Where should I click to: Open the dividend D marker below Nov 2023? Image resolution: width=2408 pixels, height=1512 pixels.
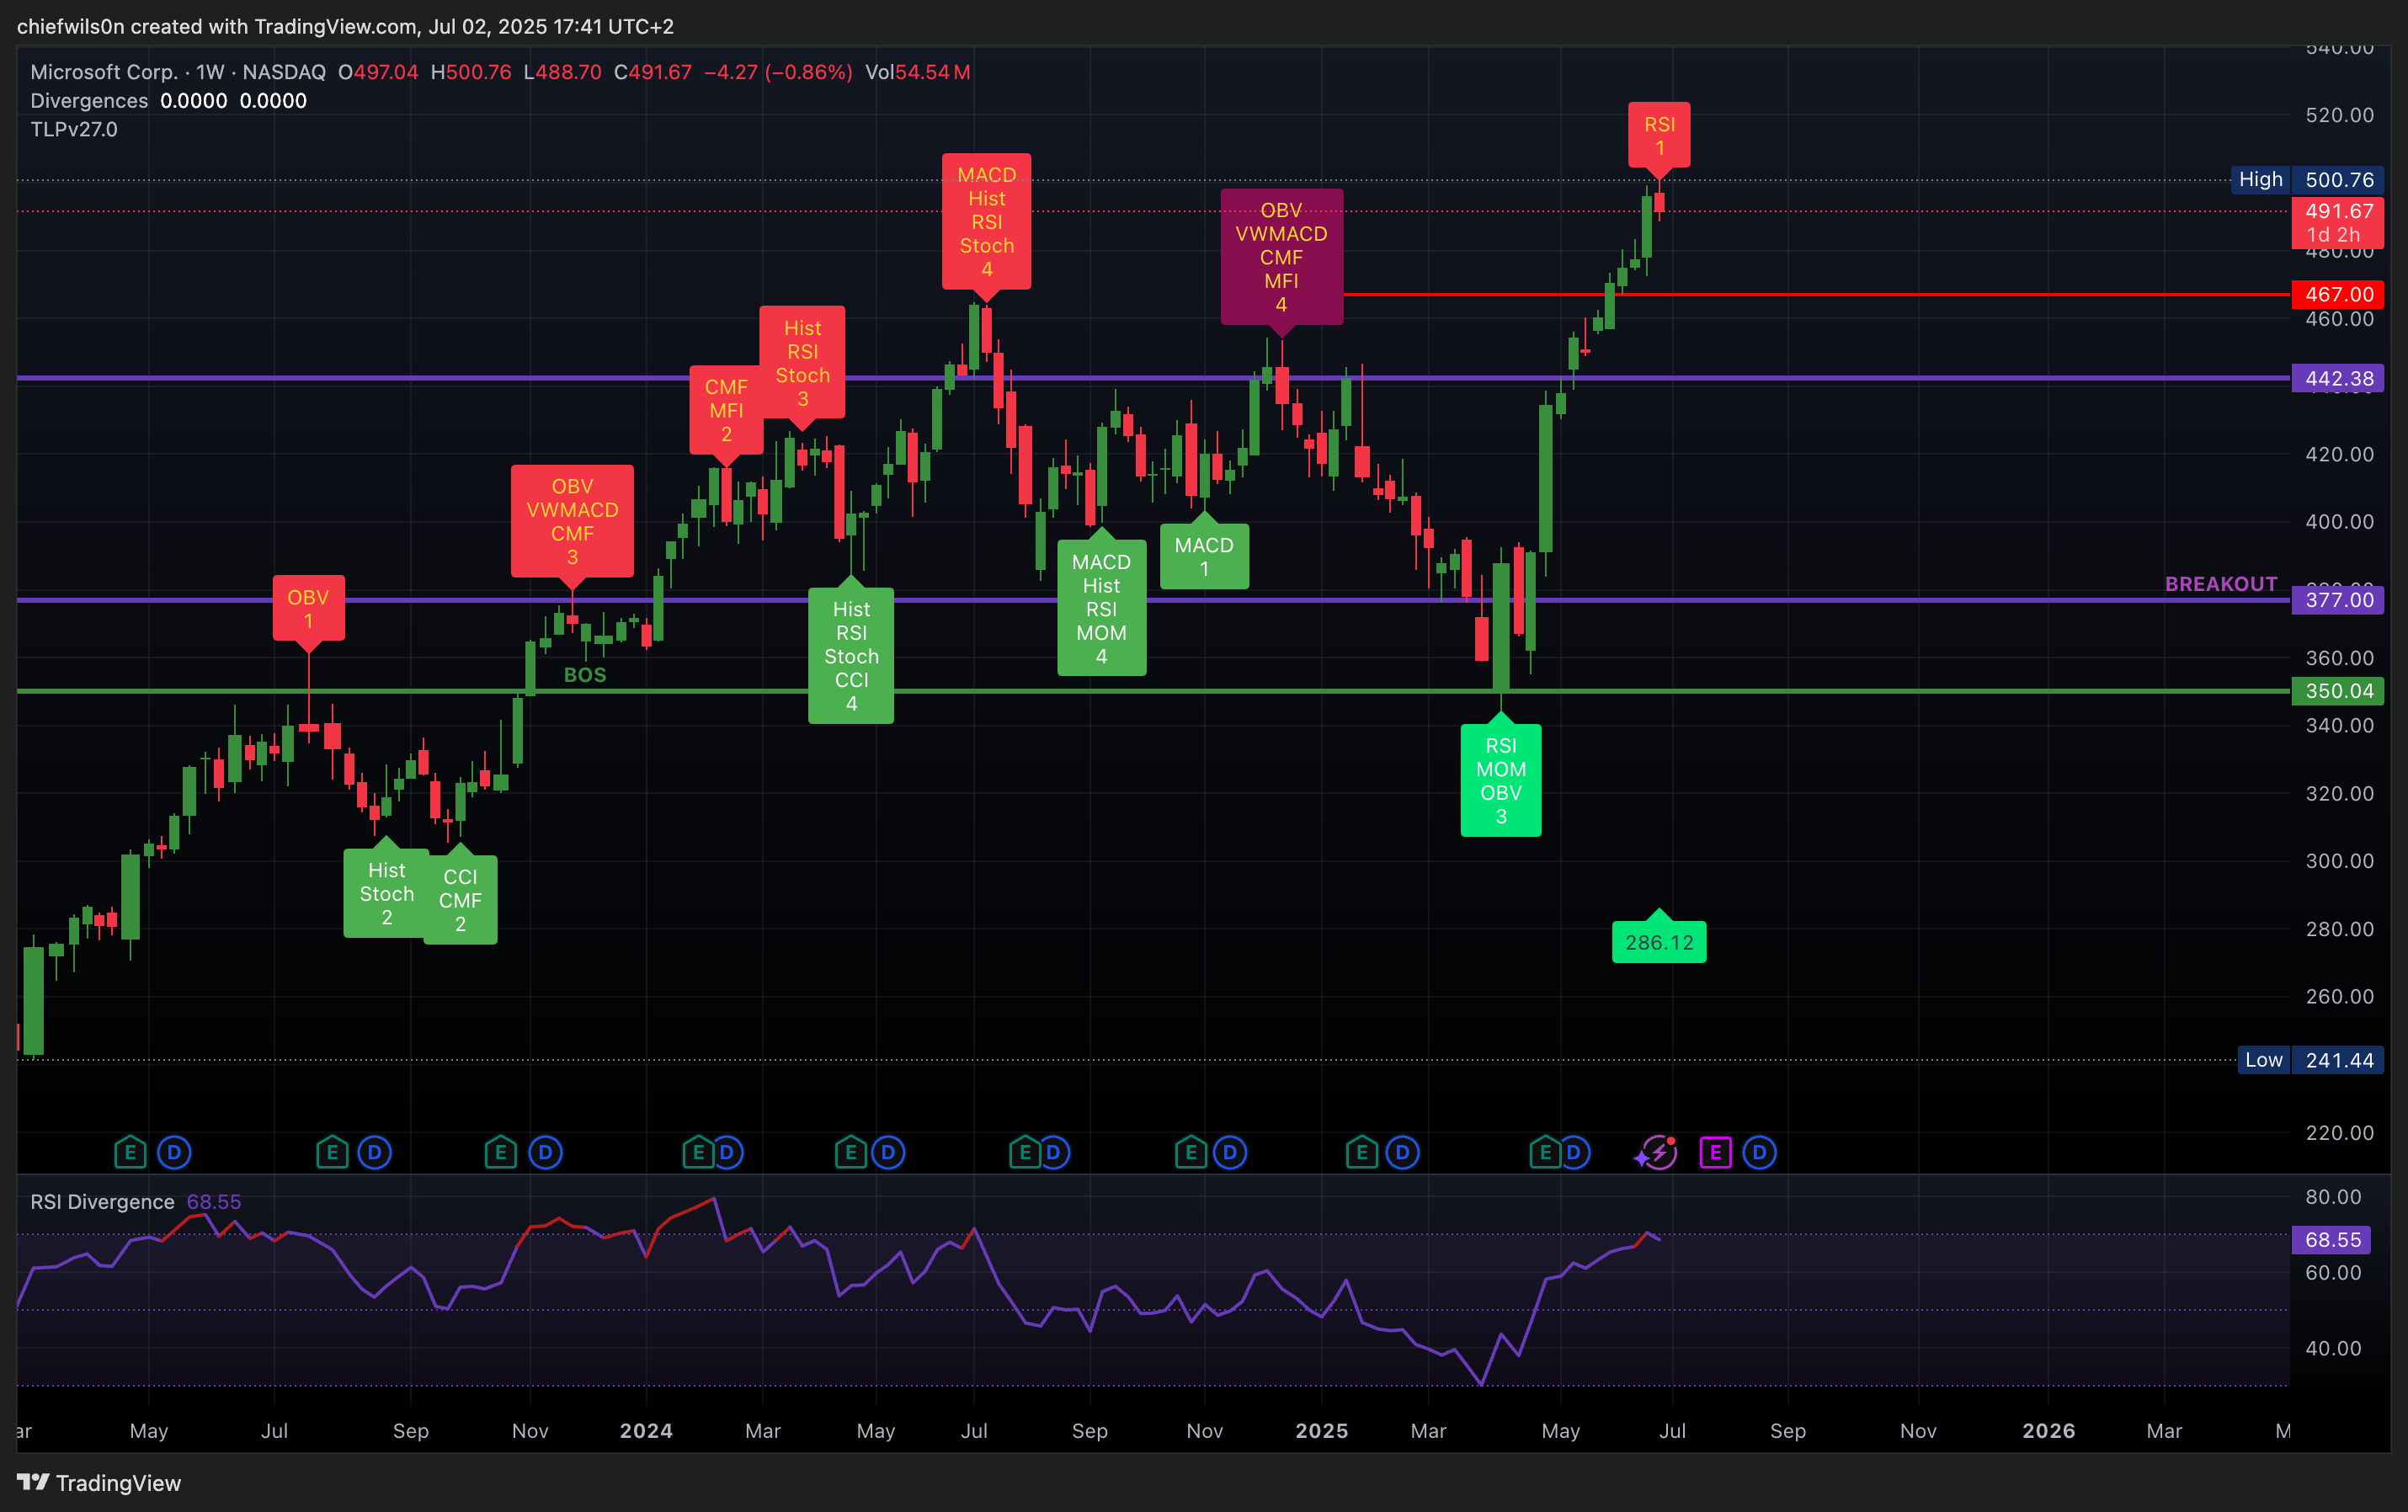pyautogui.click(x=545, y=1153)
